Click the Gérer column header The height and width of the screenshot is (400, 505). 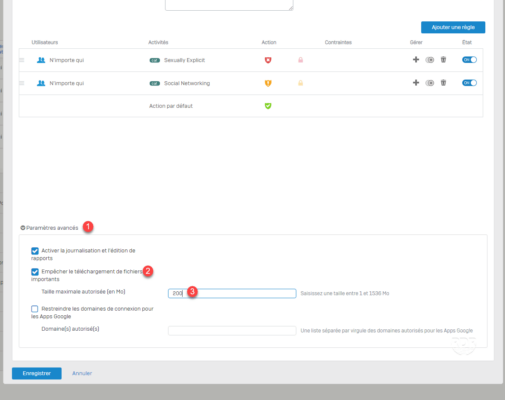pos(416,42)
